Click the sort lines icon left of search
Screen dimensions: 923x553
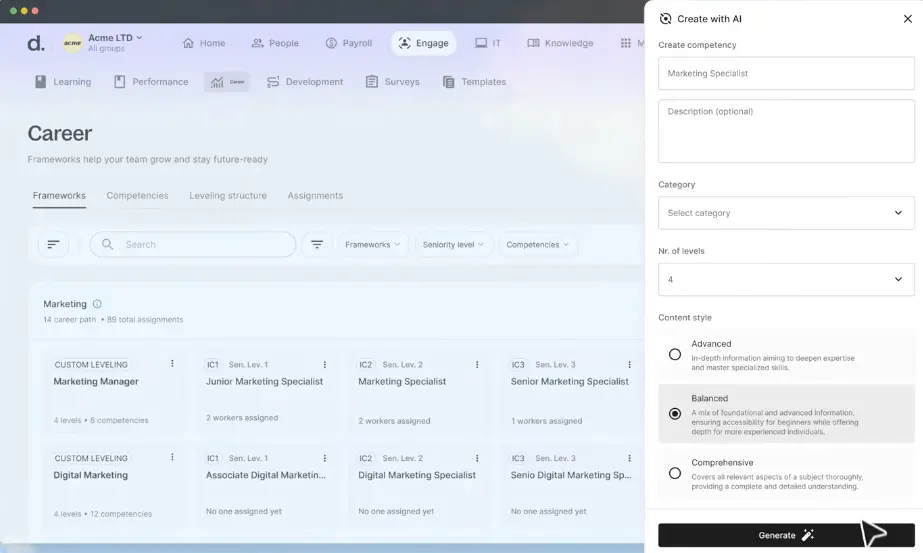click(53, 244)
